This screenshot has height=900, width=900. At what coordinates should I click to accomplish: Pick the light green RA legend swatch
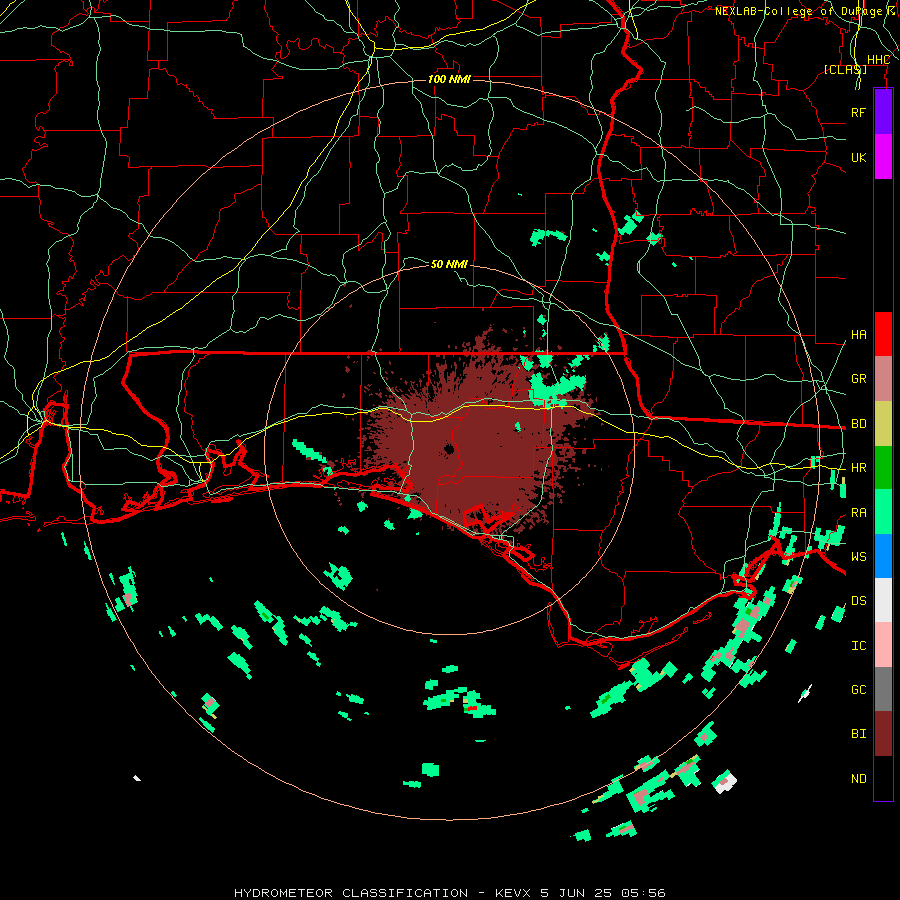tap(883, 512)
